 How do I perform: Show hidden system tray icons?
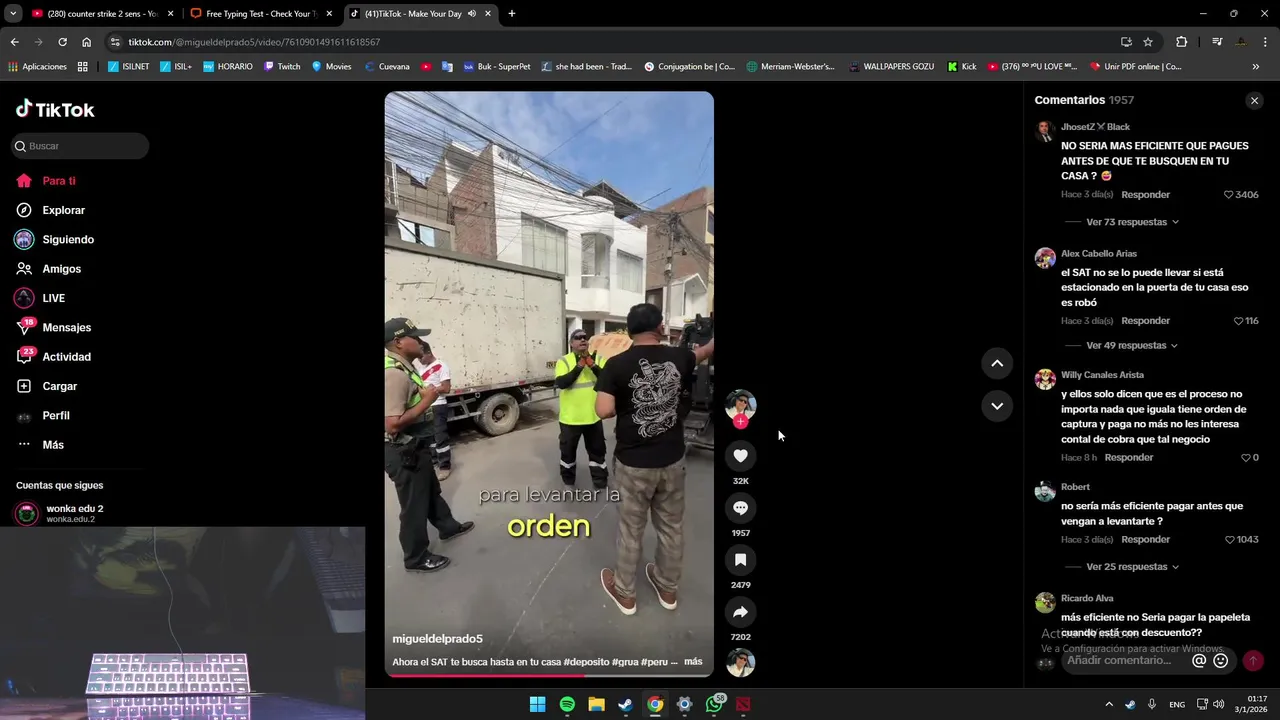1108,705
